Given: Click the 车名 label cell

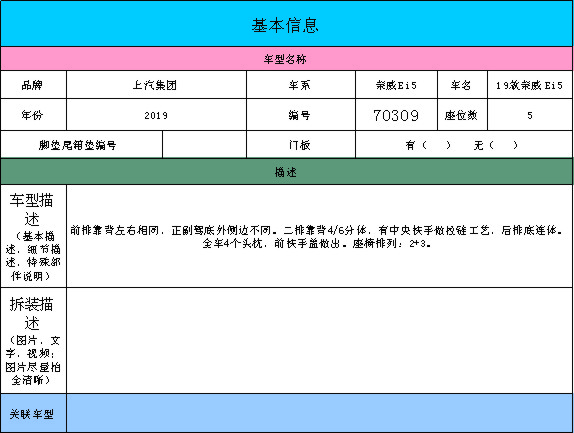Looking at the screenshot, I should [462, 85].
